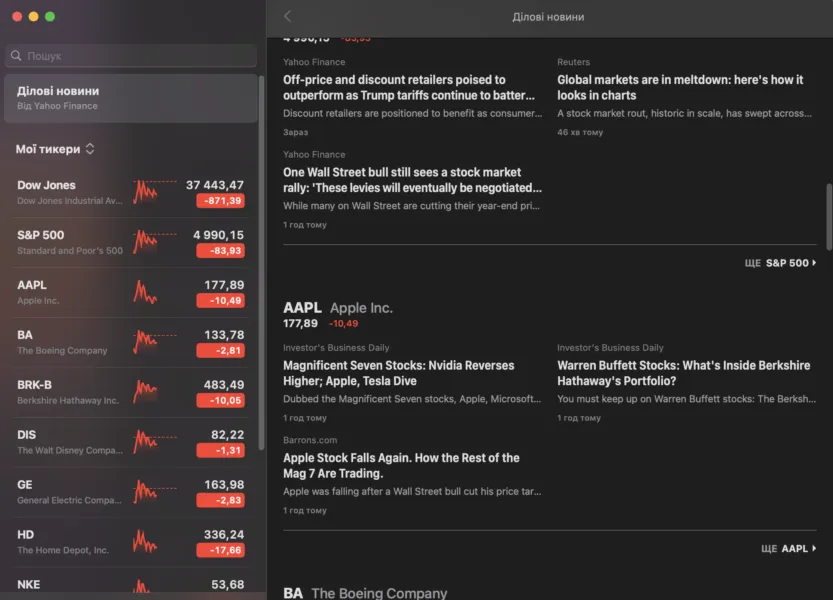This screenshot has width=833, height=600.
Task: Open the GE sparkline chart
Action: (155, 492)
